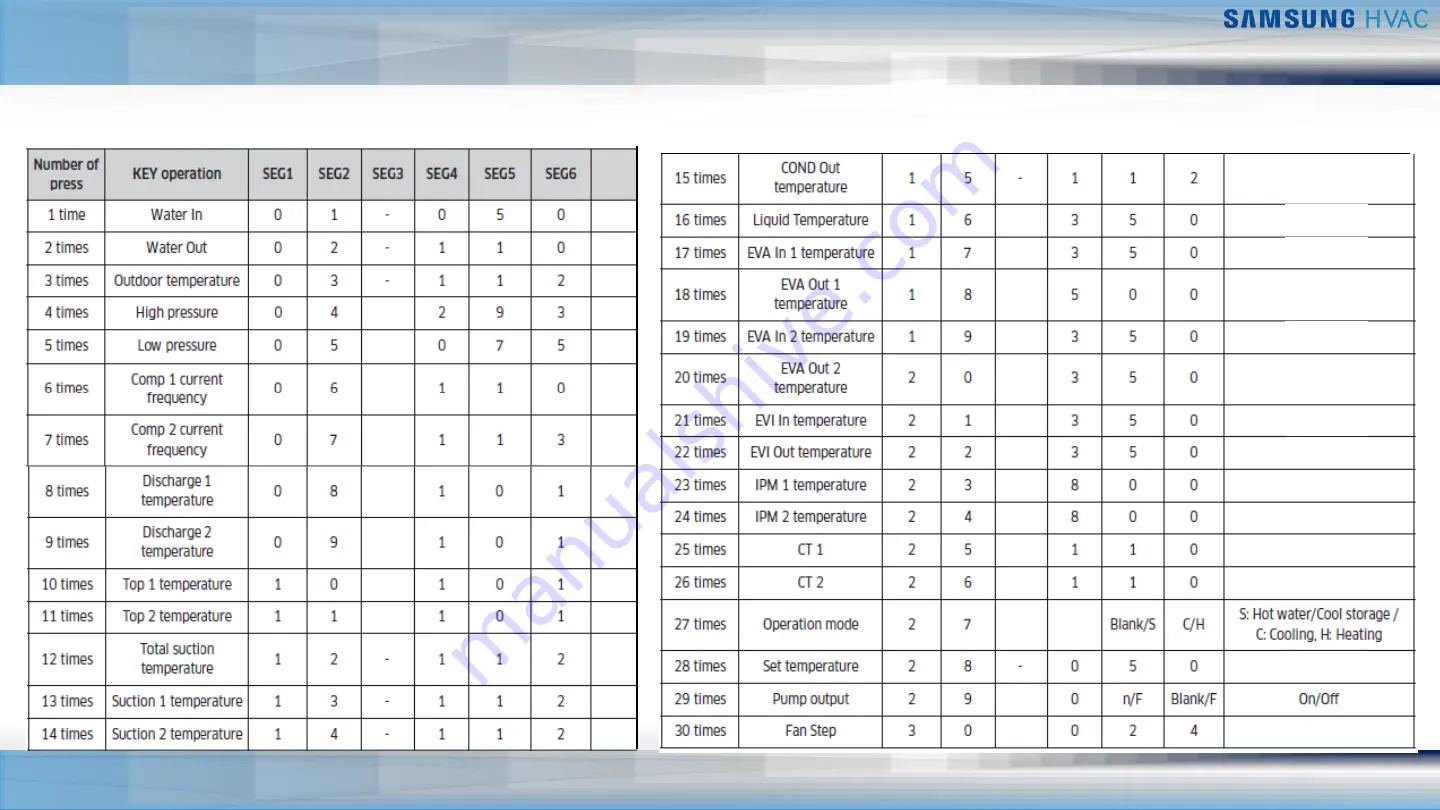This screenshot has height=810, width=1440.
Task: Click 'COND Out temperature' cell
Action: pos(810,179)
